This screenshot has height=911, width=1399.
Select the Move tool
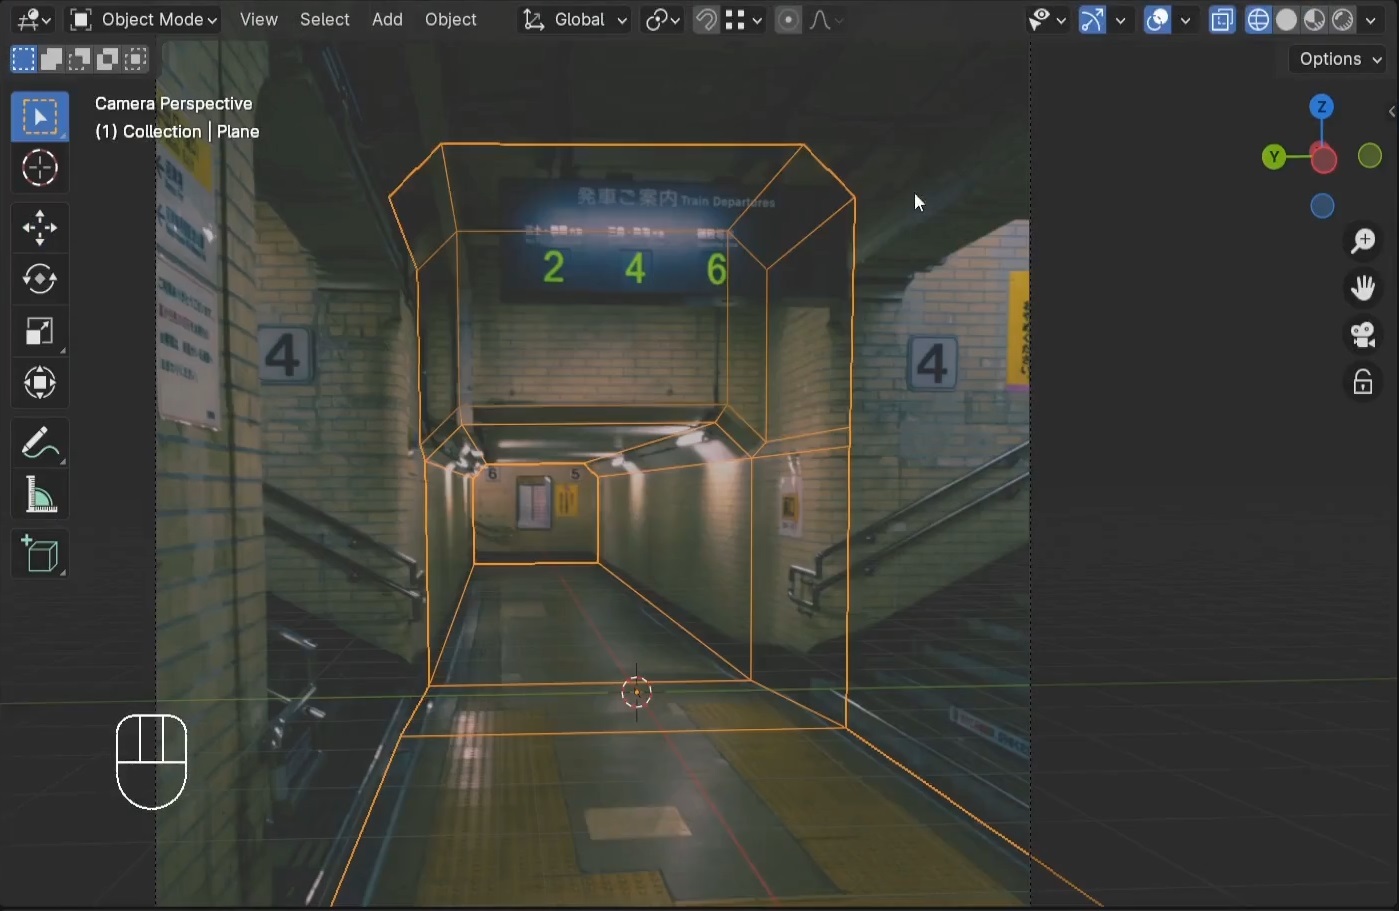click(x=40, y=227)
